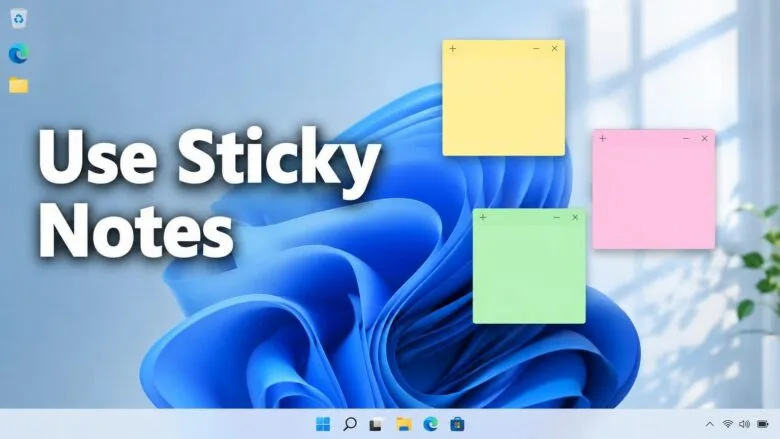The image size is (780, 439).
Task: Click inside the yellow note text area
Action: [x=503, y=106]
